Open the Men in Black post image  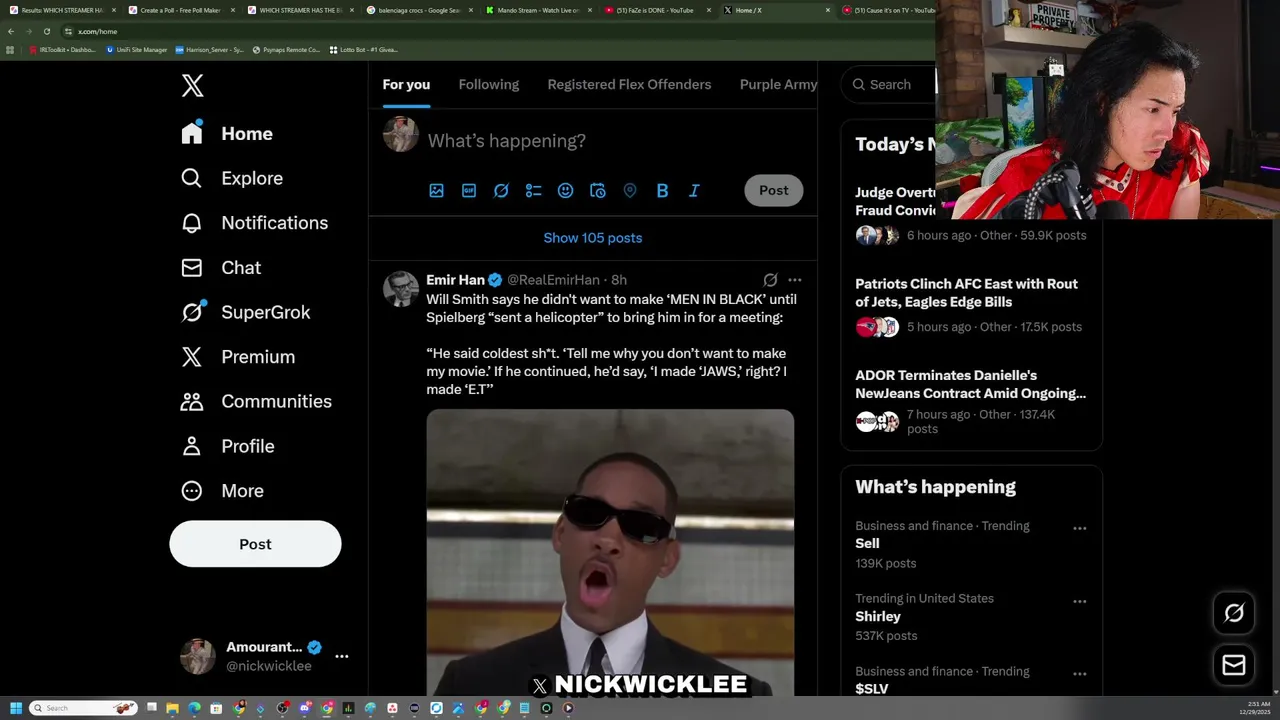click(610, 552)
